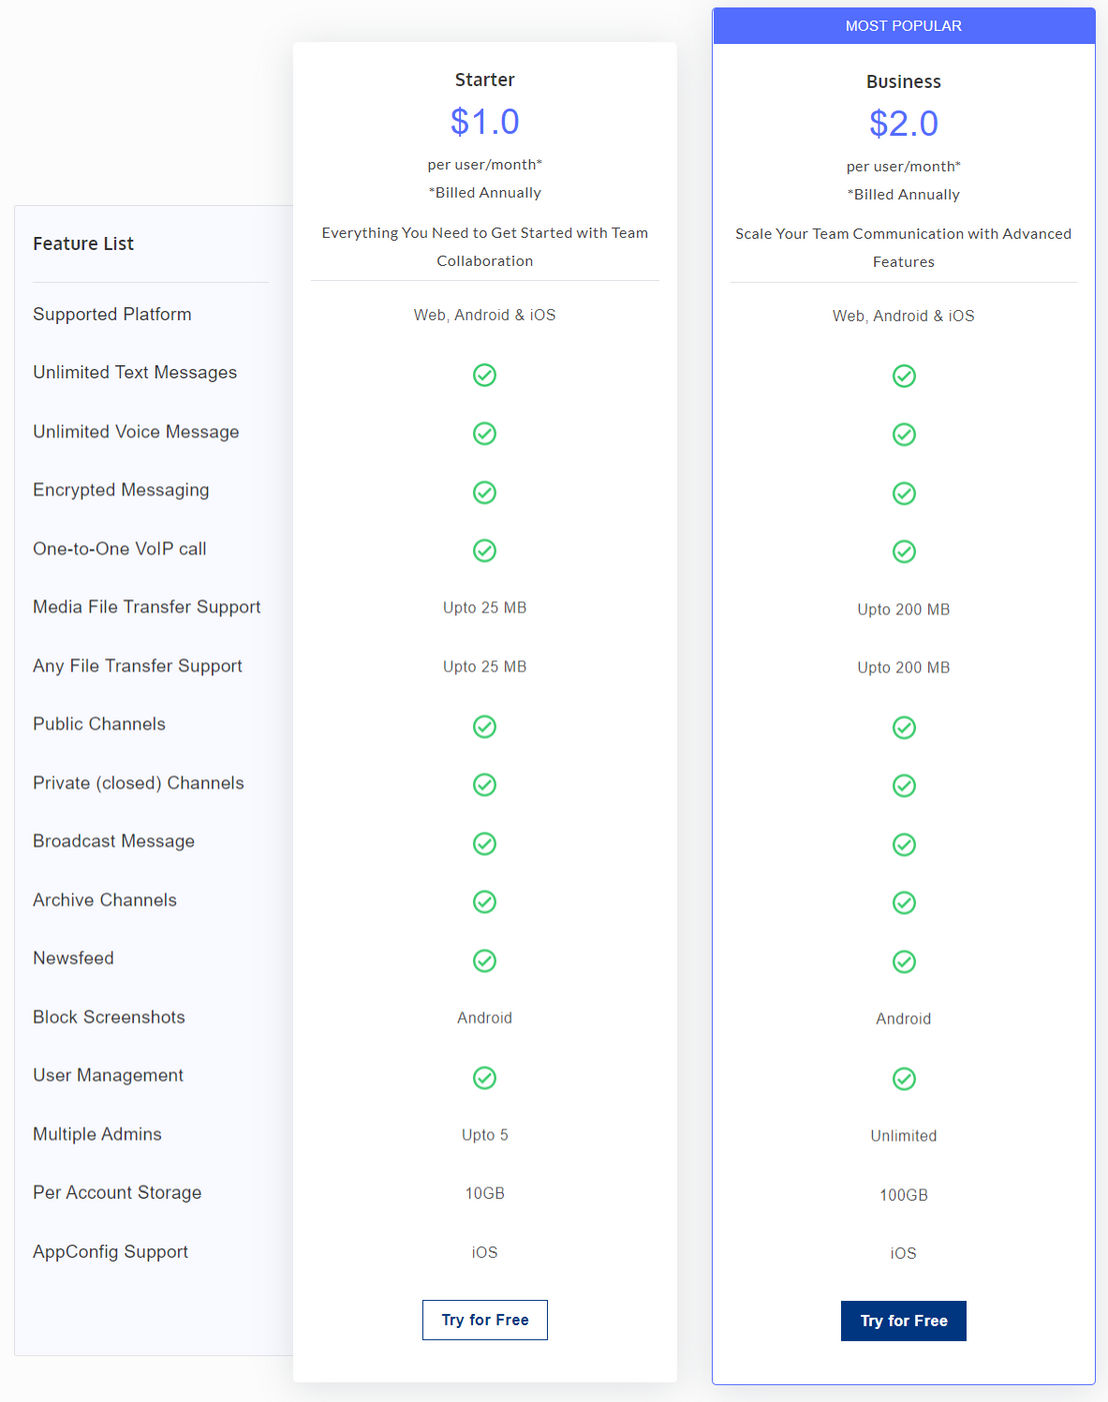Click Starter's Encrypted Messaging checkmark
Viewport: 1108px width, 1402px height.
point(485,492)
